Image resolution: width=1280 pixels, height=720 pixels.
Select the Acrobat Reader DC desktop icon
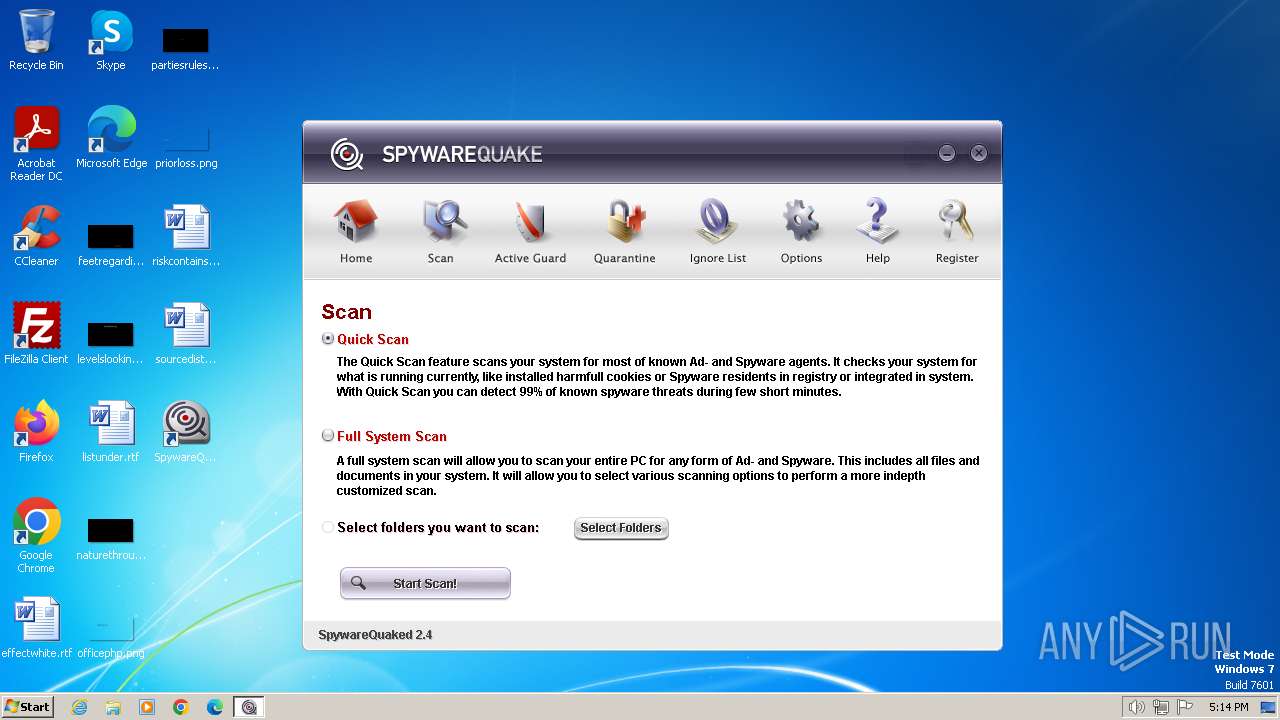37,144
